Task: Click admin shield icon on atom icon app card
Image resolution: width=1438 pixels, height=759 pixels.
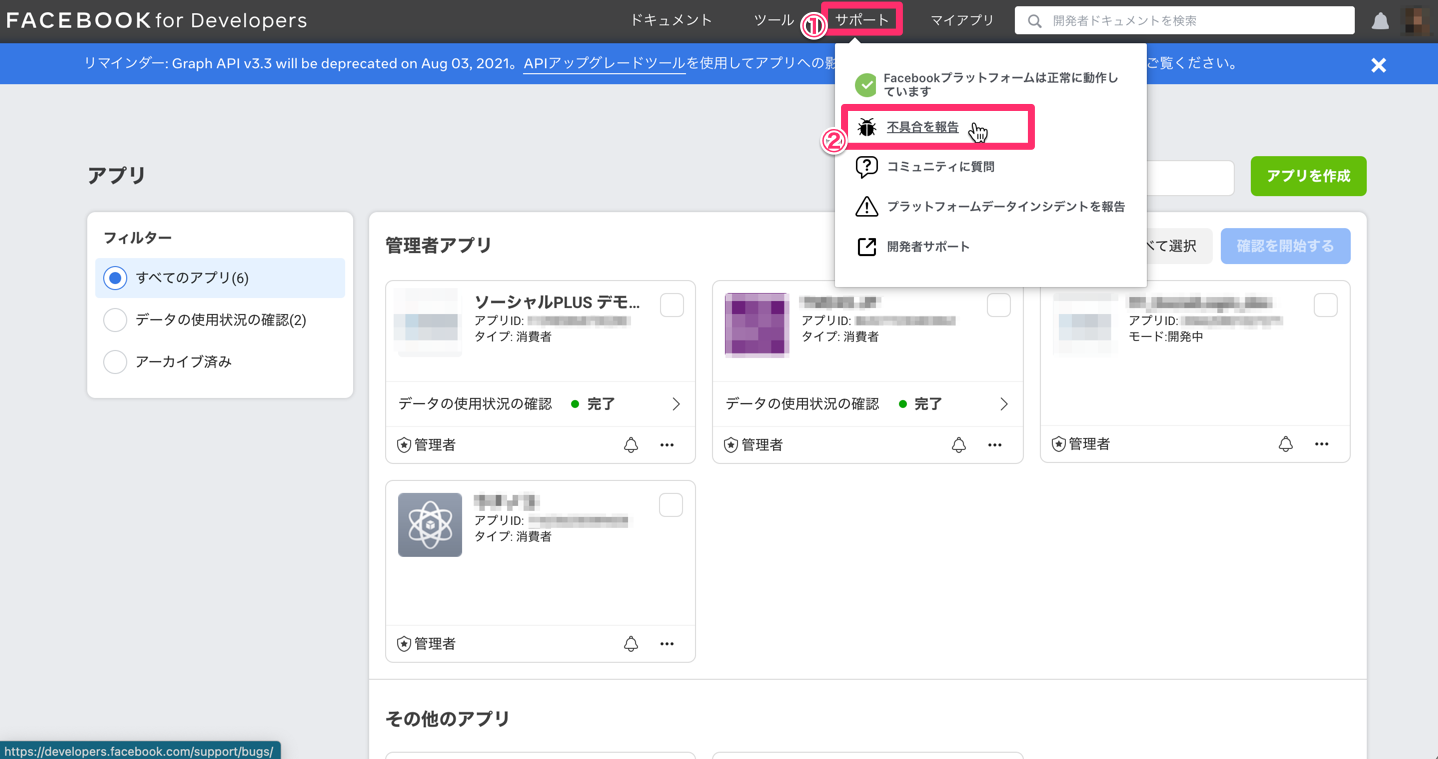Action: tap(404, 644)
